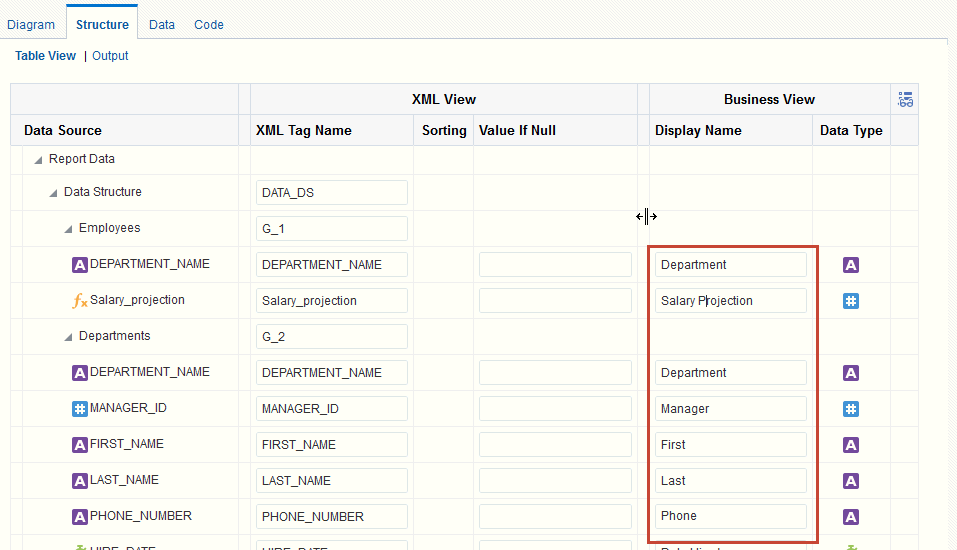Click string icon beside Employees DEPARTMENT_NAME source
Screen dimensions: 957x550
tap(80, 265)
